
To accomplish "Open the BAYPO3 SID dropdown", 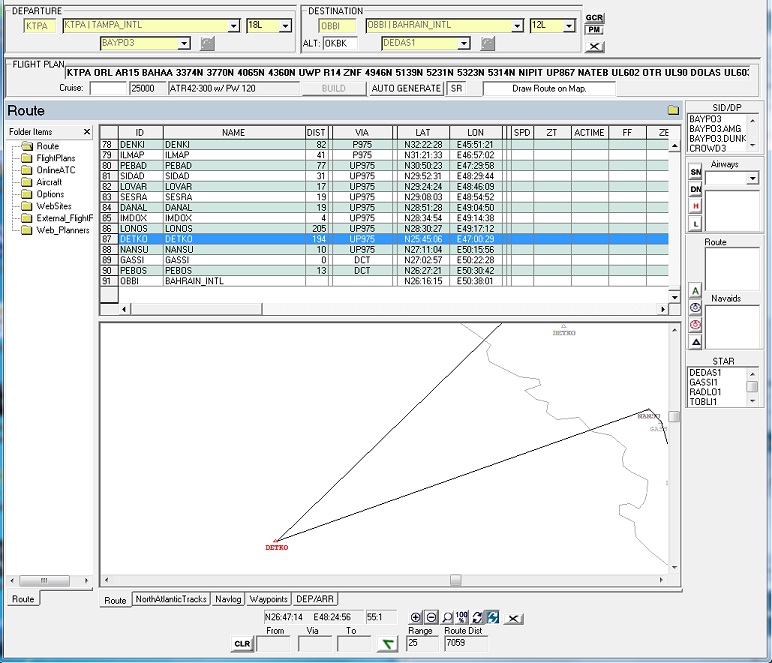I will click(x=184, y=43).
